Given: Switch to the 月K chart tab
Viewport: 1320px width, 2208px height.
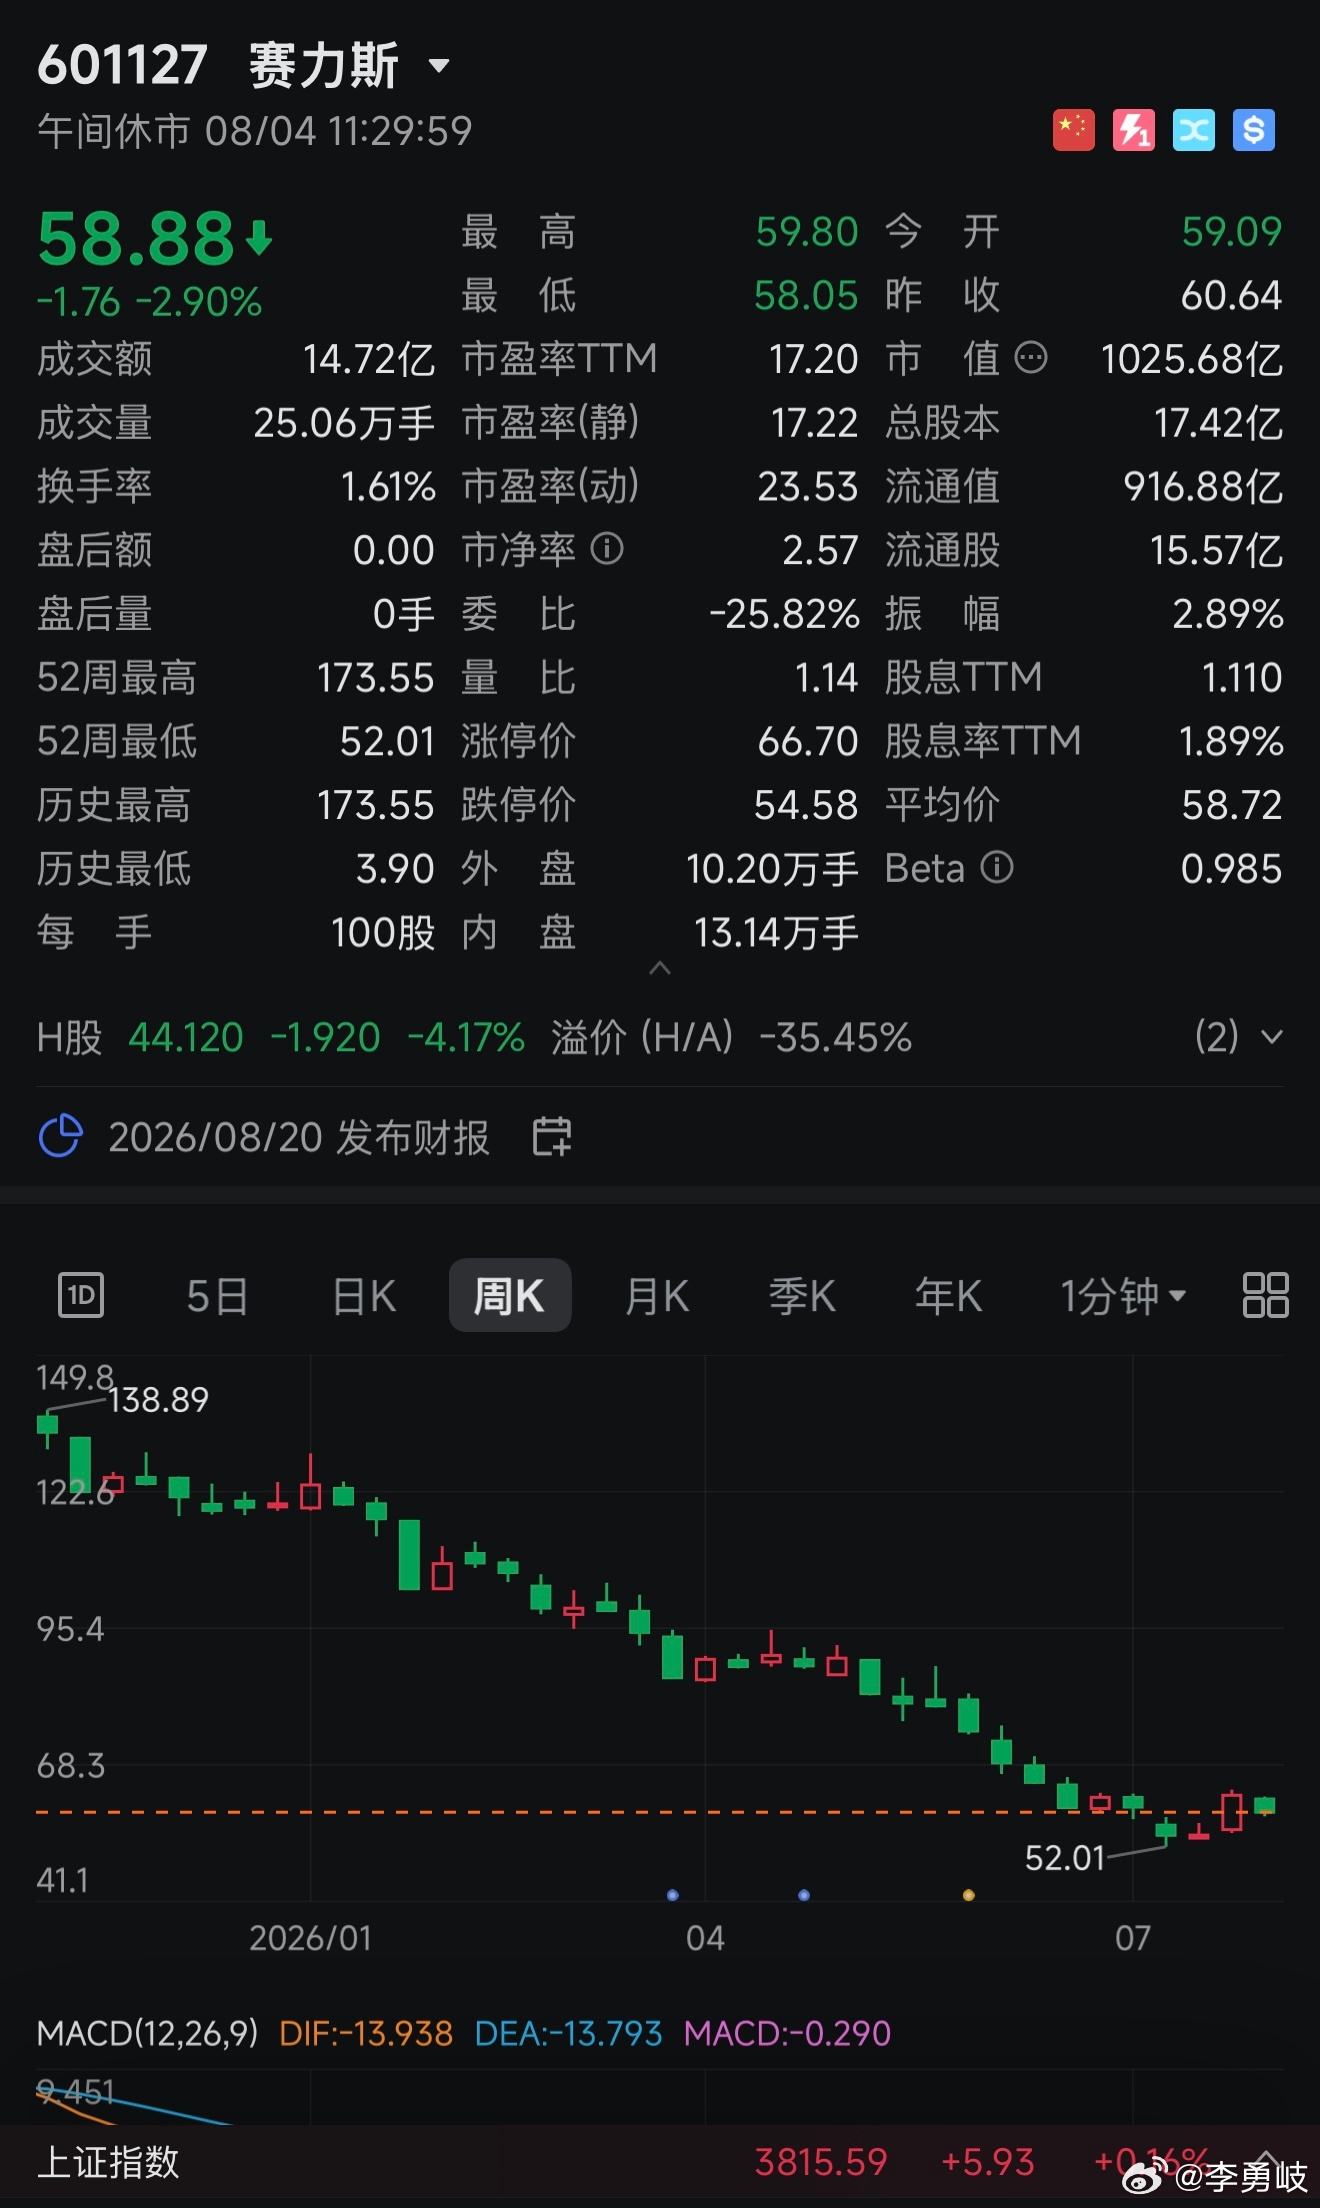Looking at the screenshot, I should 657,1297.
